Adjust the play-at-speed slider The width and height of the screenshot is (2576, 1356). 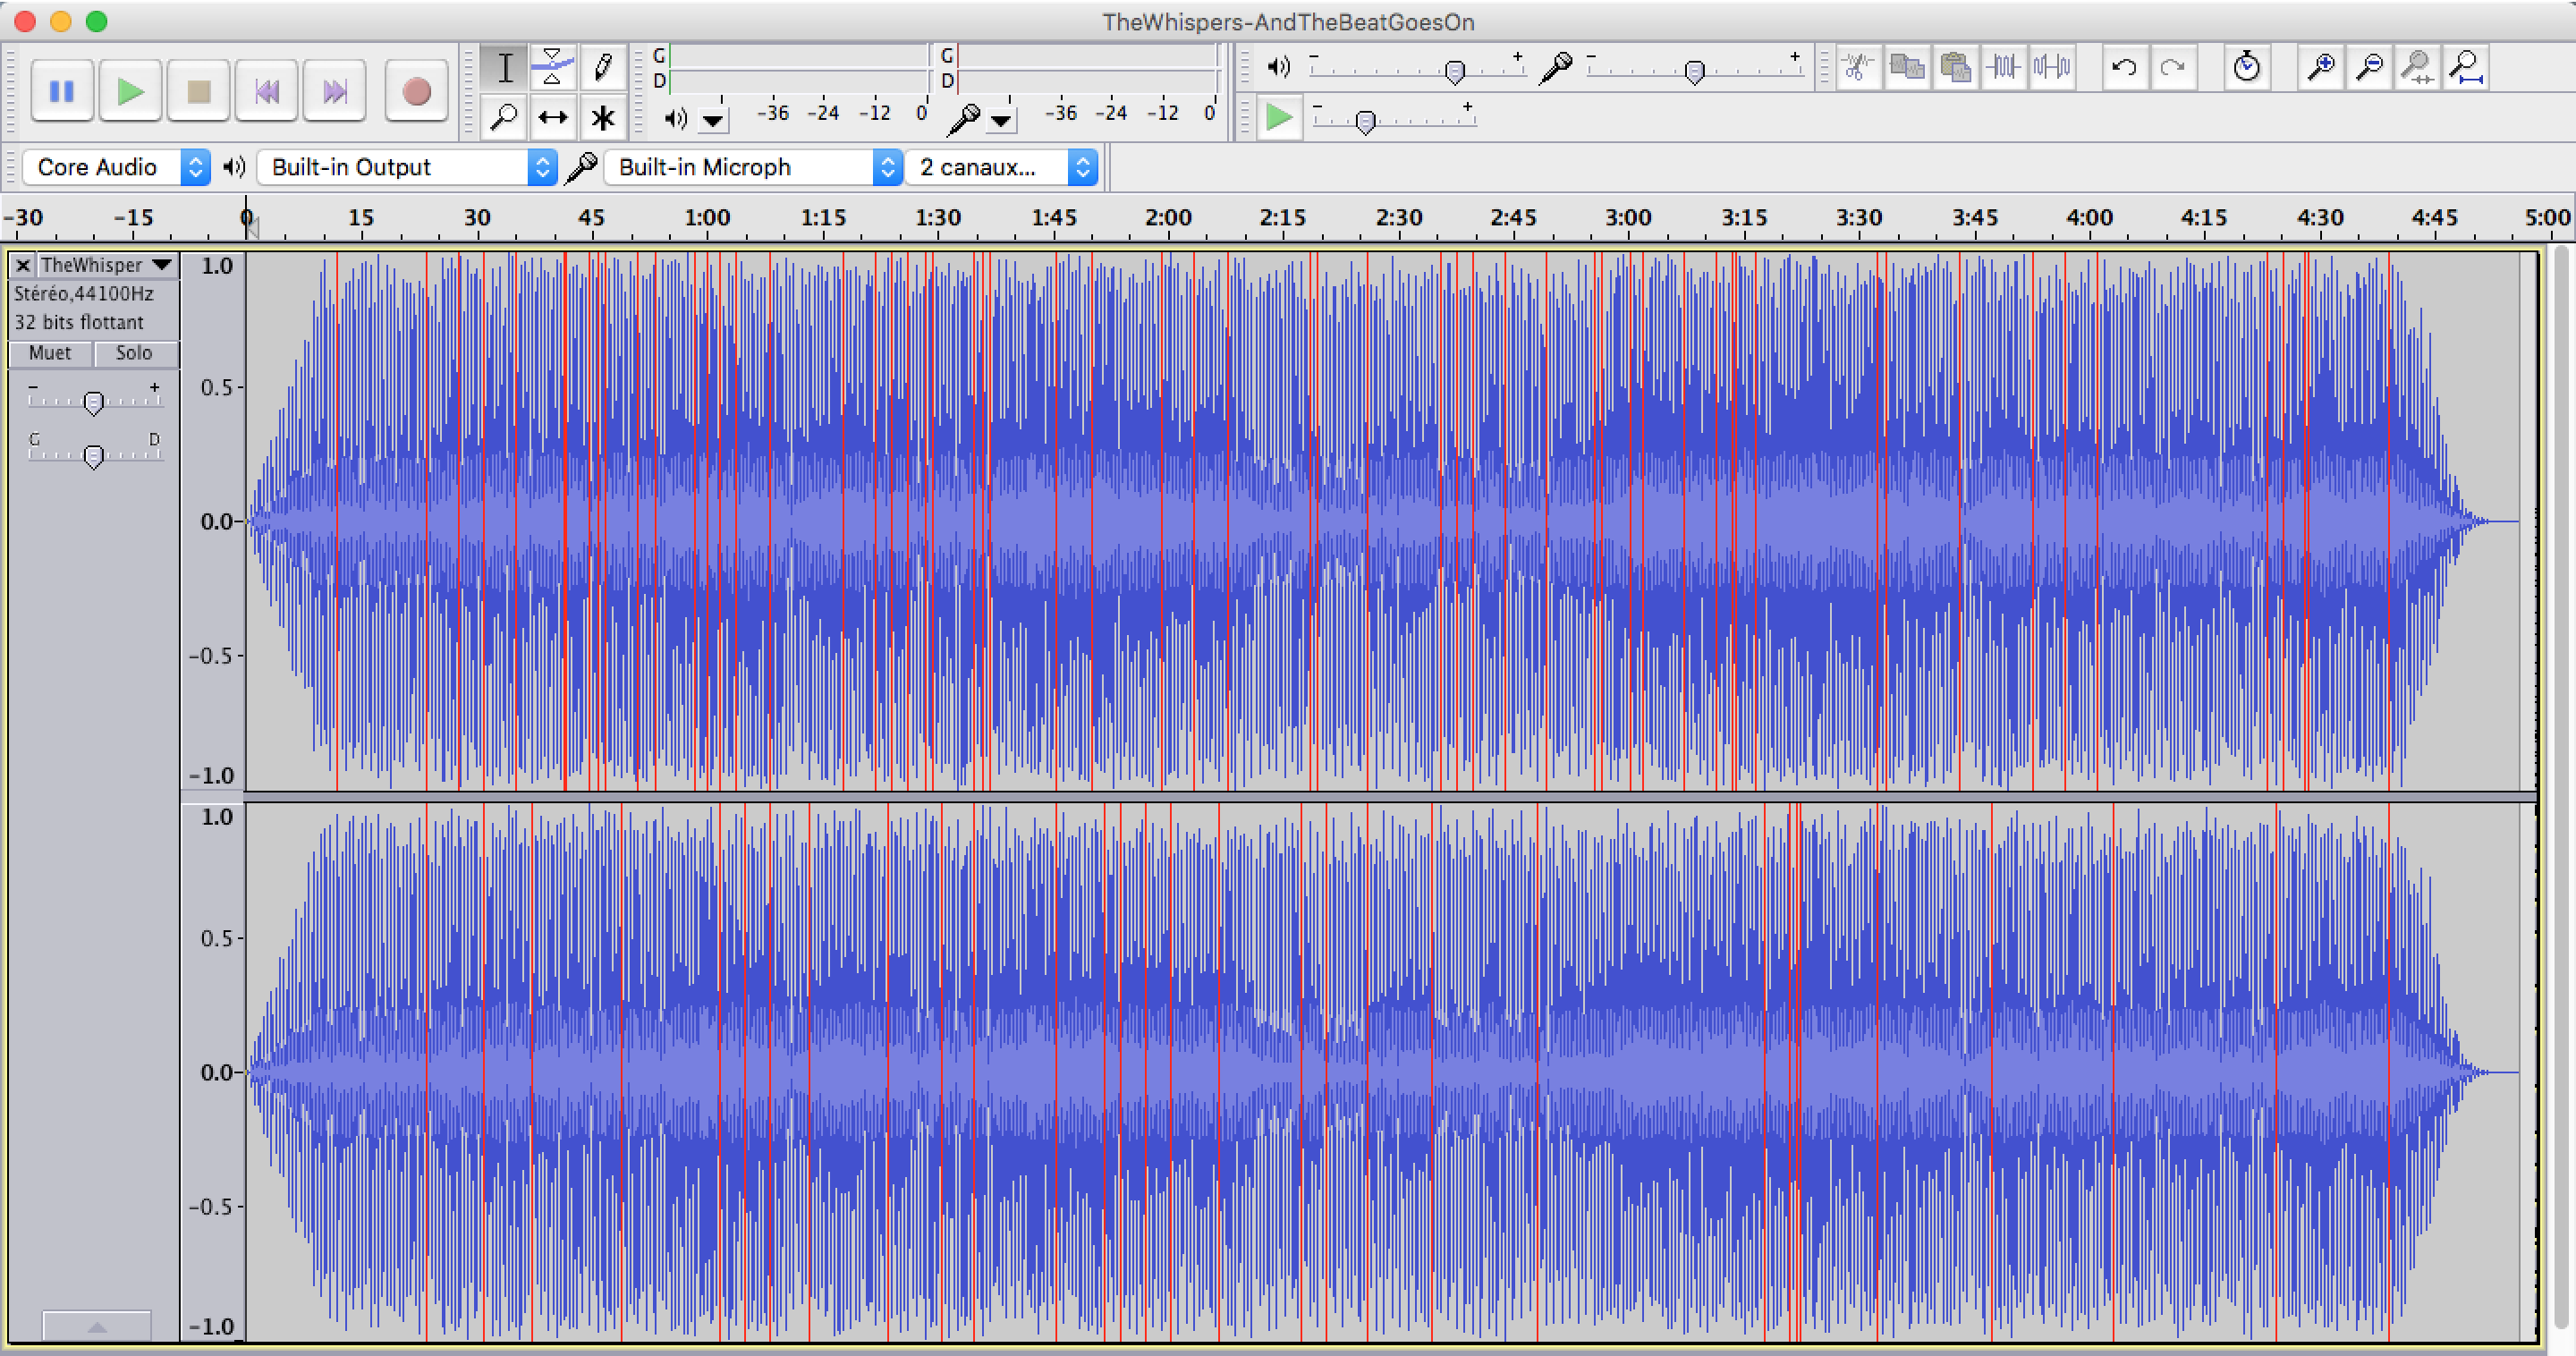[1394, 120]
